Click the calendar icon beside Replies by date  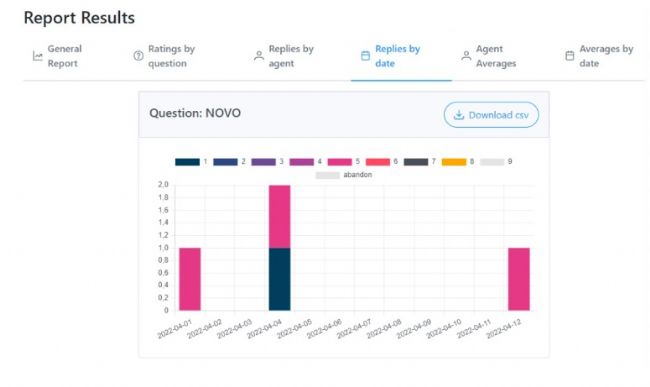365,56
